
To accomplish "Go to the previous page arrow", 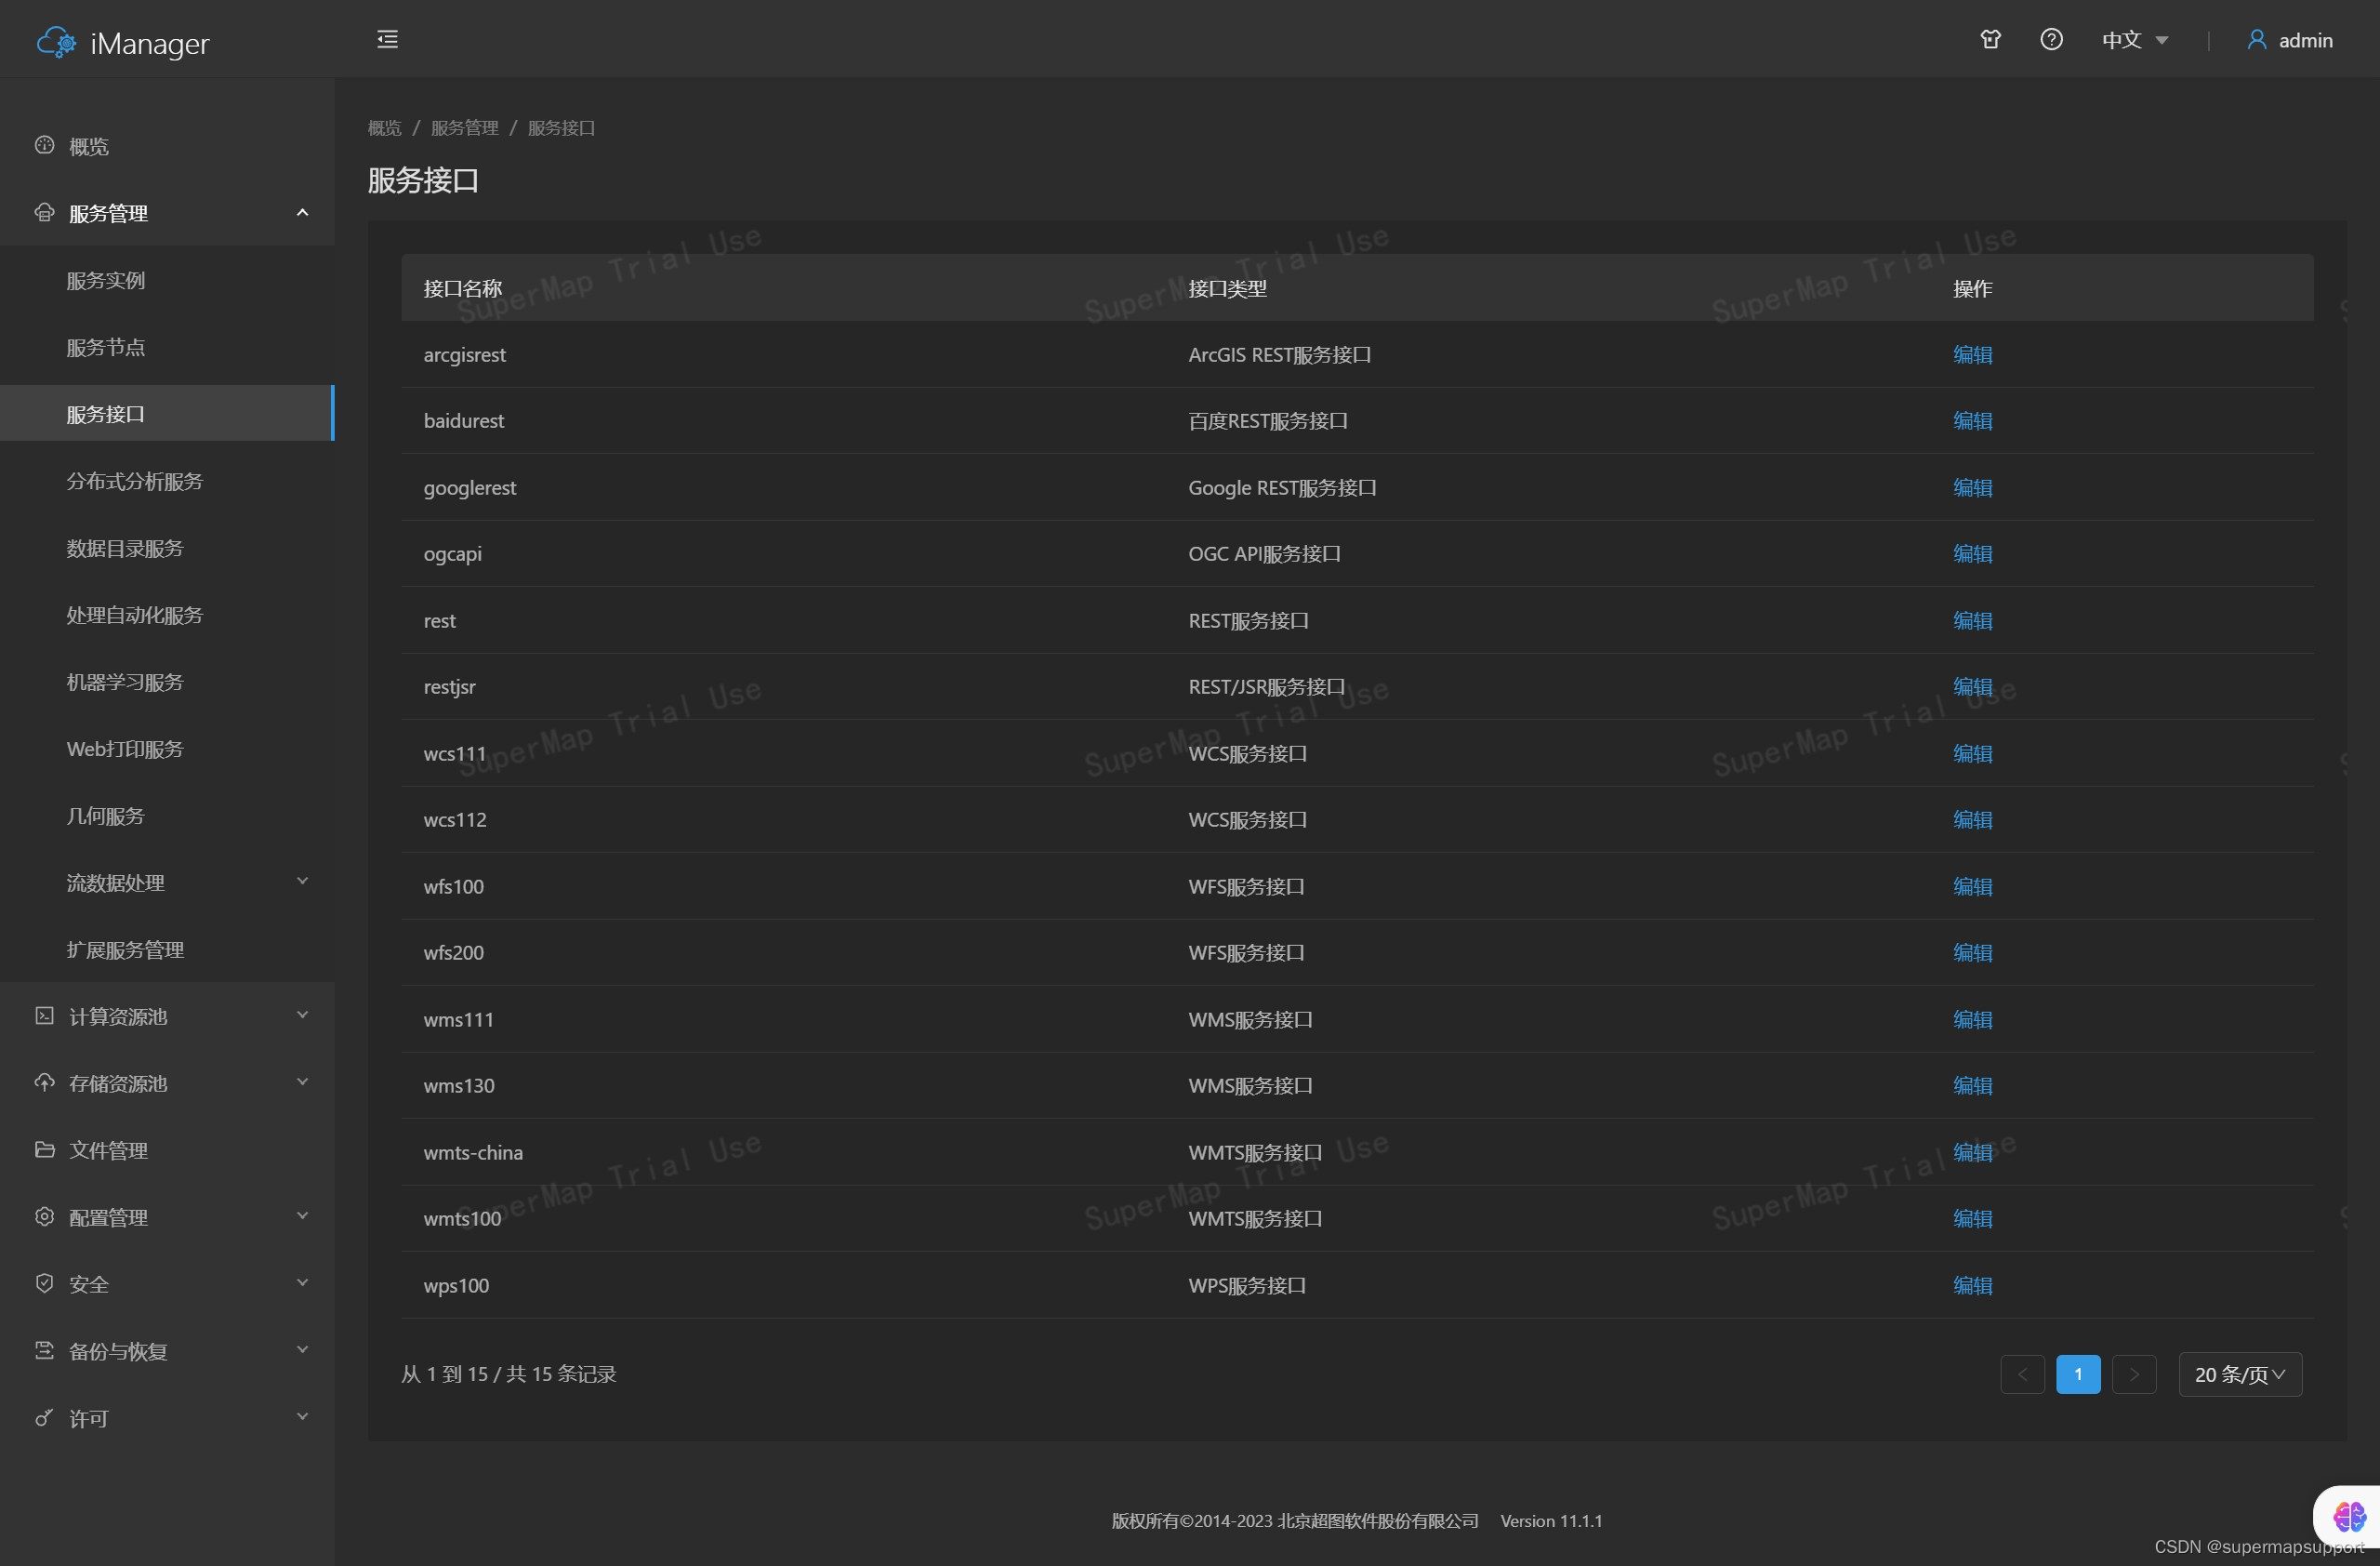I will 2022,1374.
